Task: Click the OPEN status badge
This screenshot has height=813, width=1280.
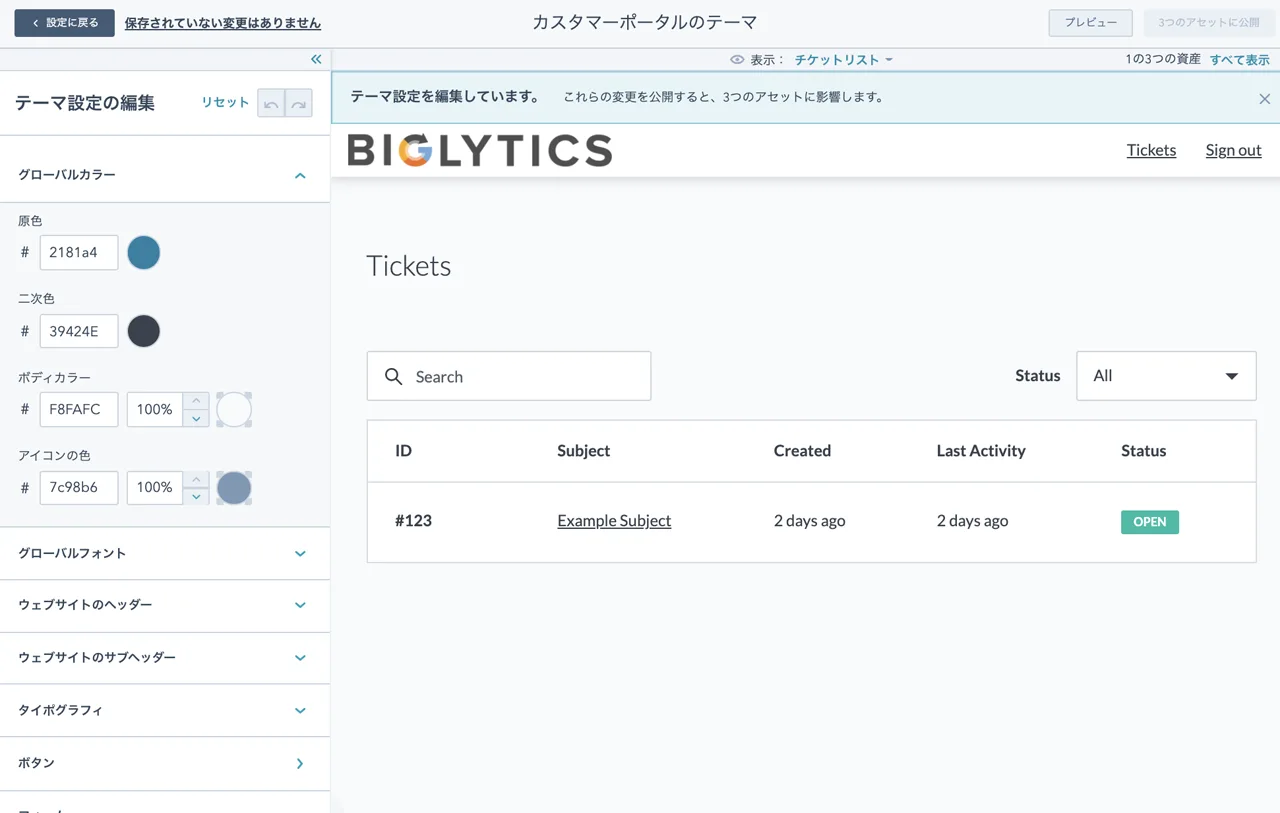Action: pyautogui.click(x=1150, y=522)
